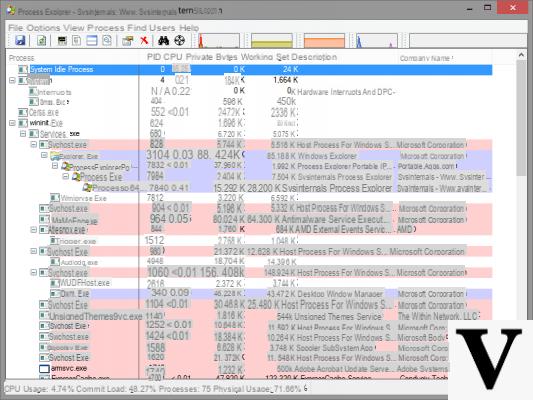Select the explorer.exe folder icon
Image resolution: width=533 pixels, height=400 pixels.
pyautogui.click(x=55, y=156)
